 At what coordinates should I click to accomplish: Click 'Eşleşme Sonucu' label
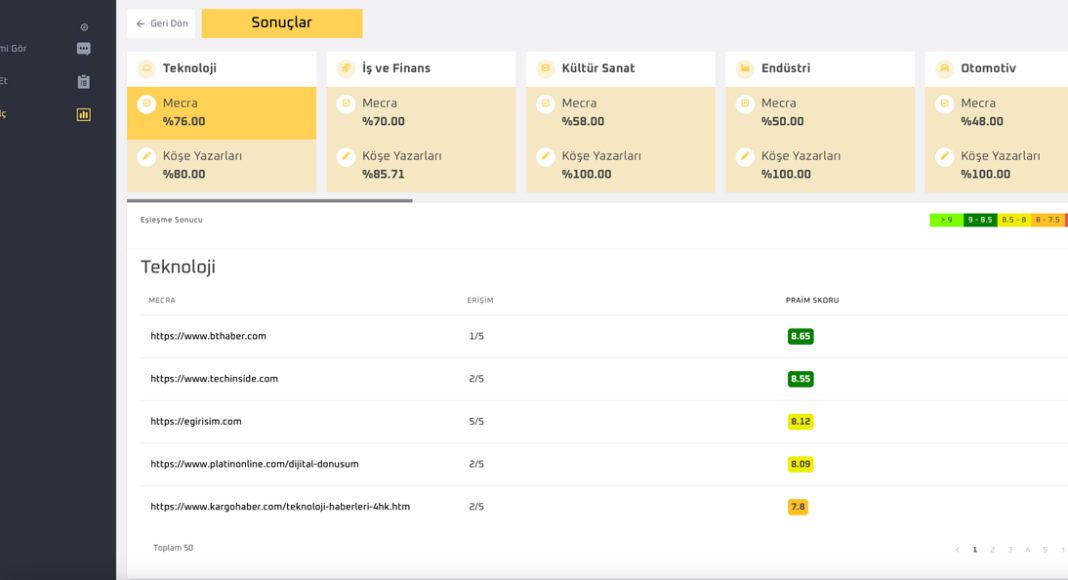171,220
